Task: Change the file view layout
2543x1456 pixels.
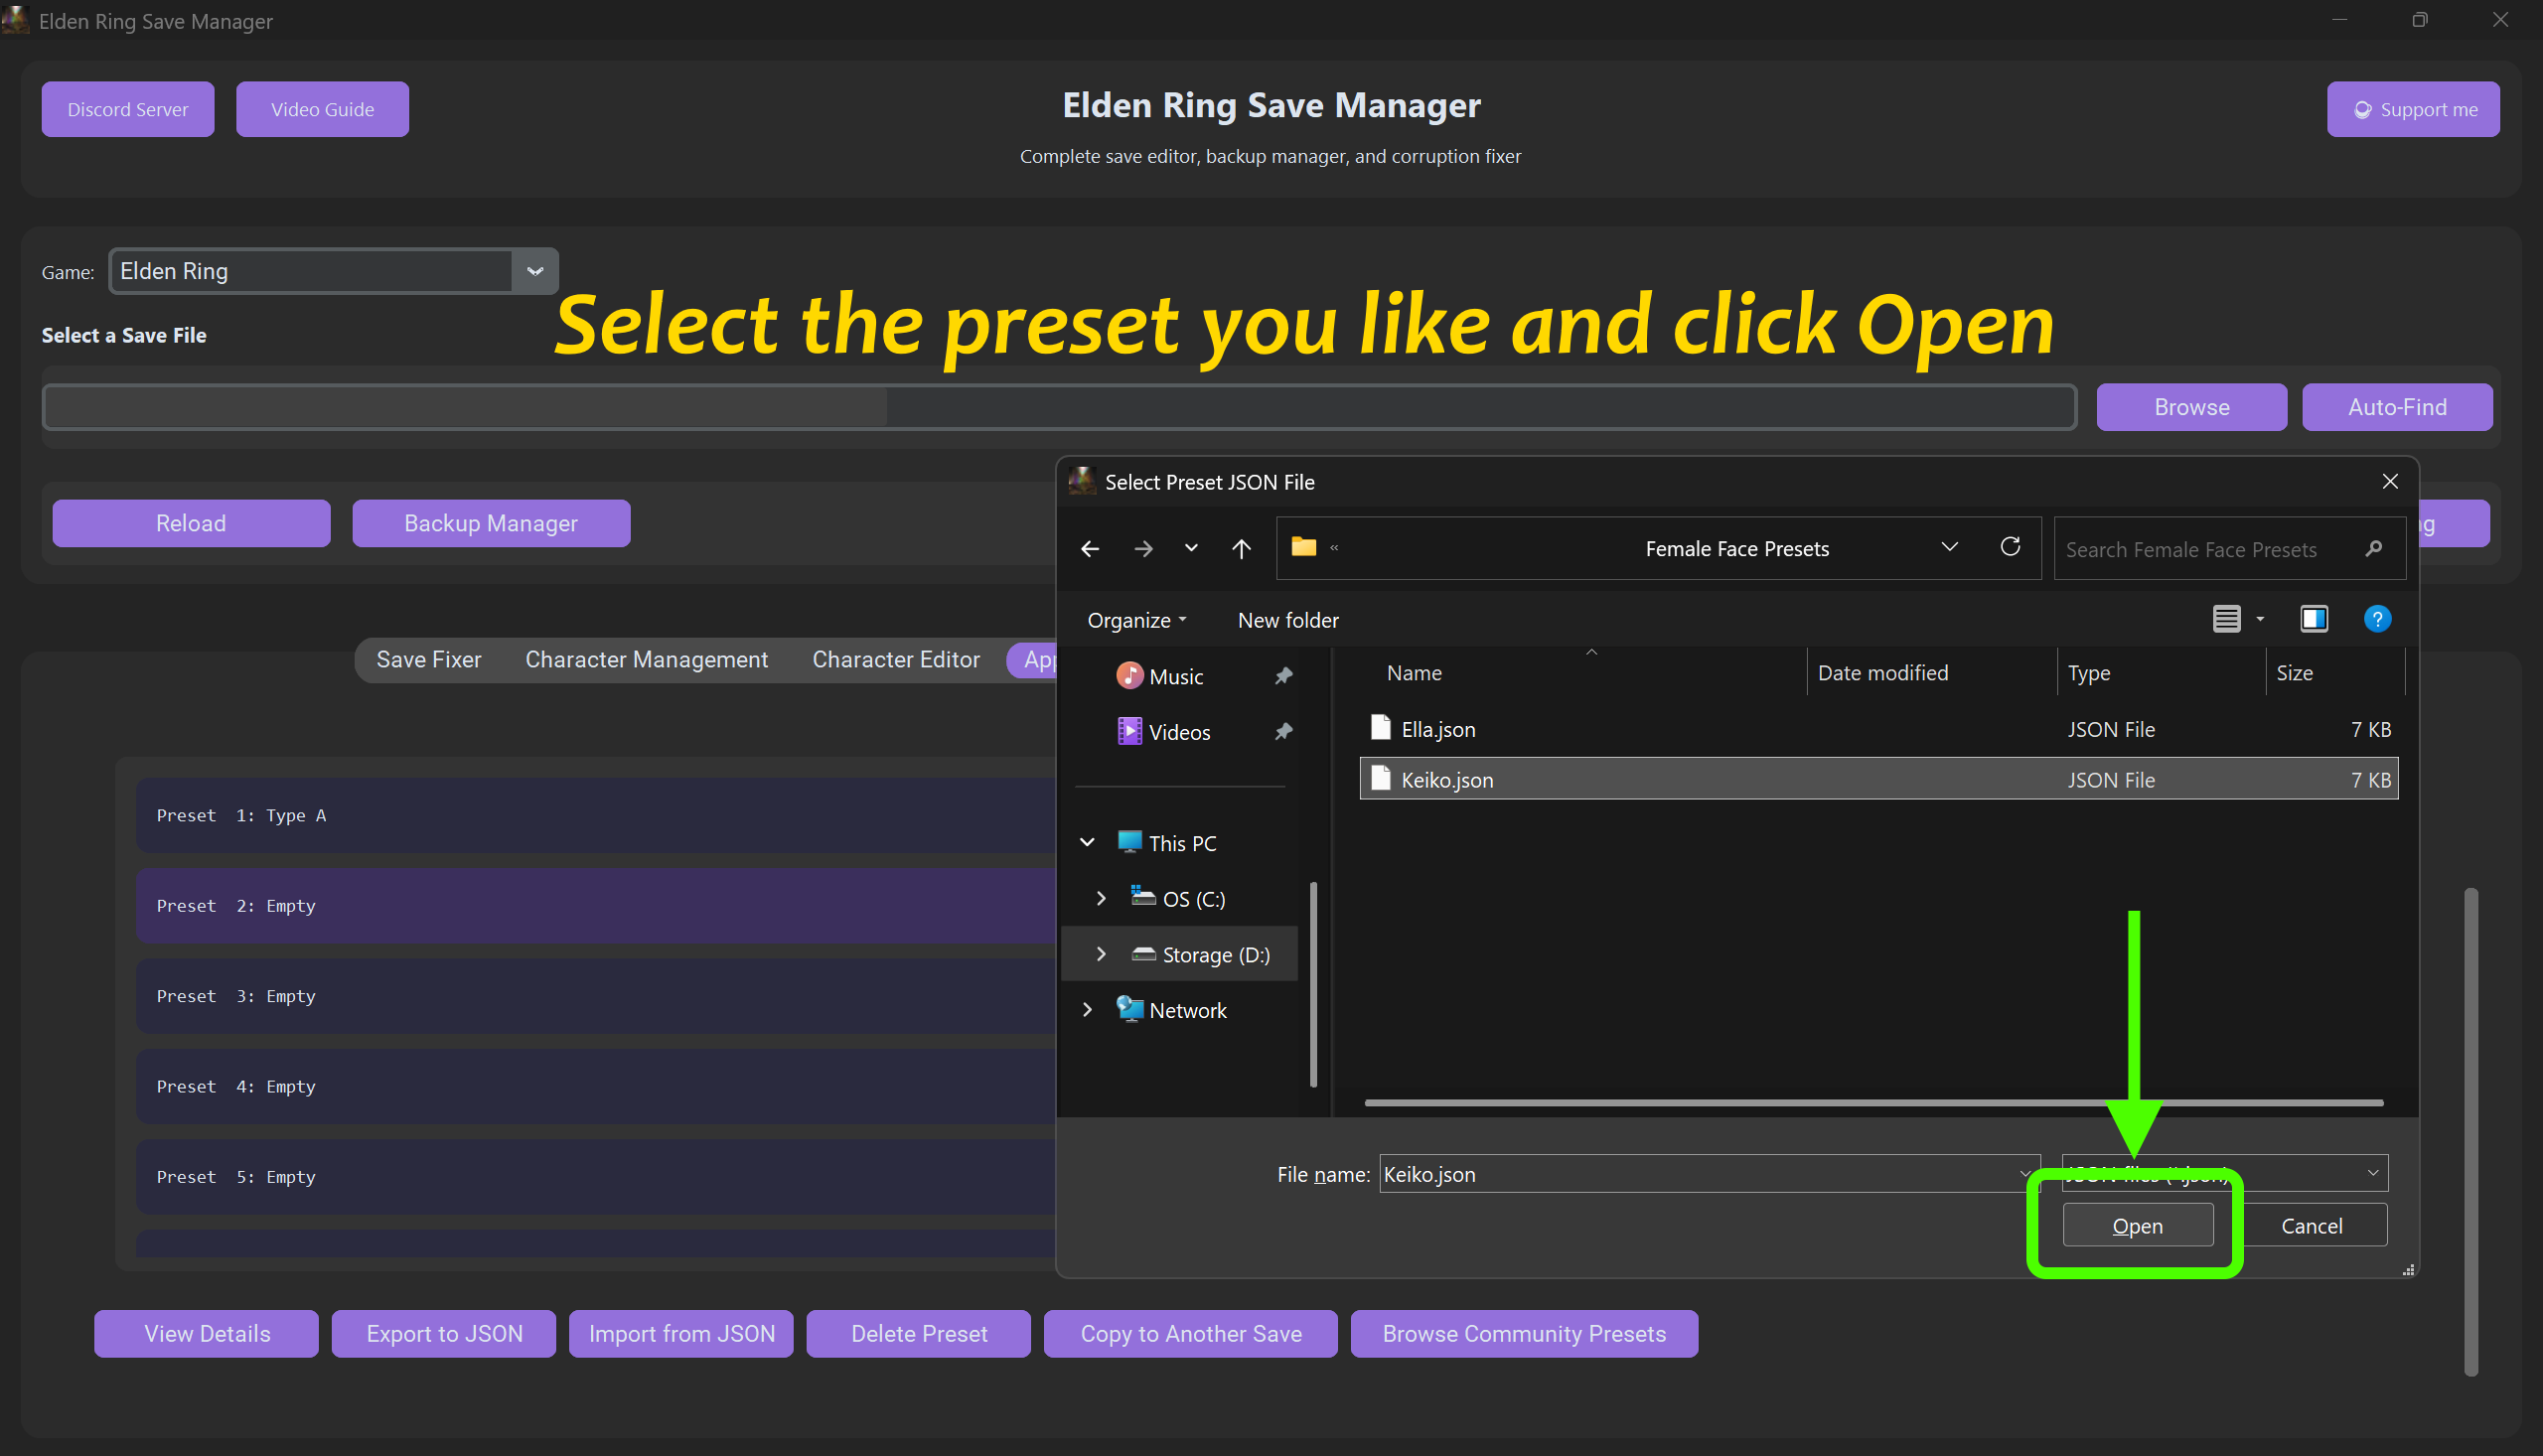Action: point(2226,619)
